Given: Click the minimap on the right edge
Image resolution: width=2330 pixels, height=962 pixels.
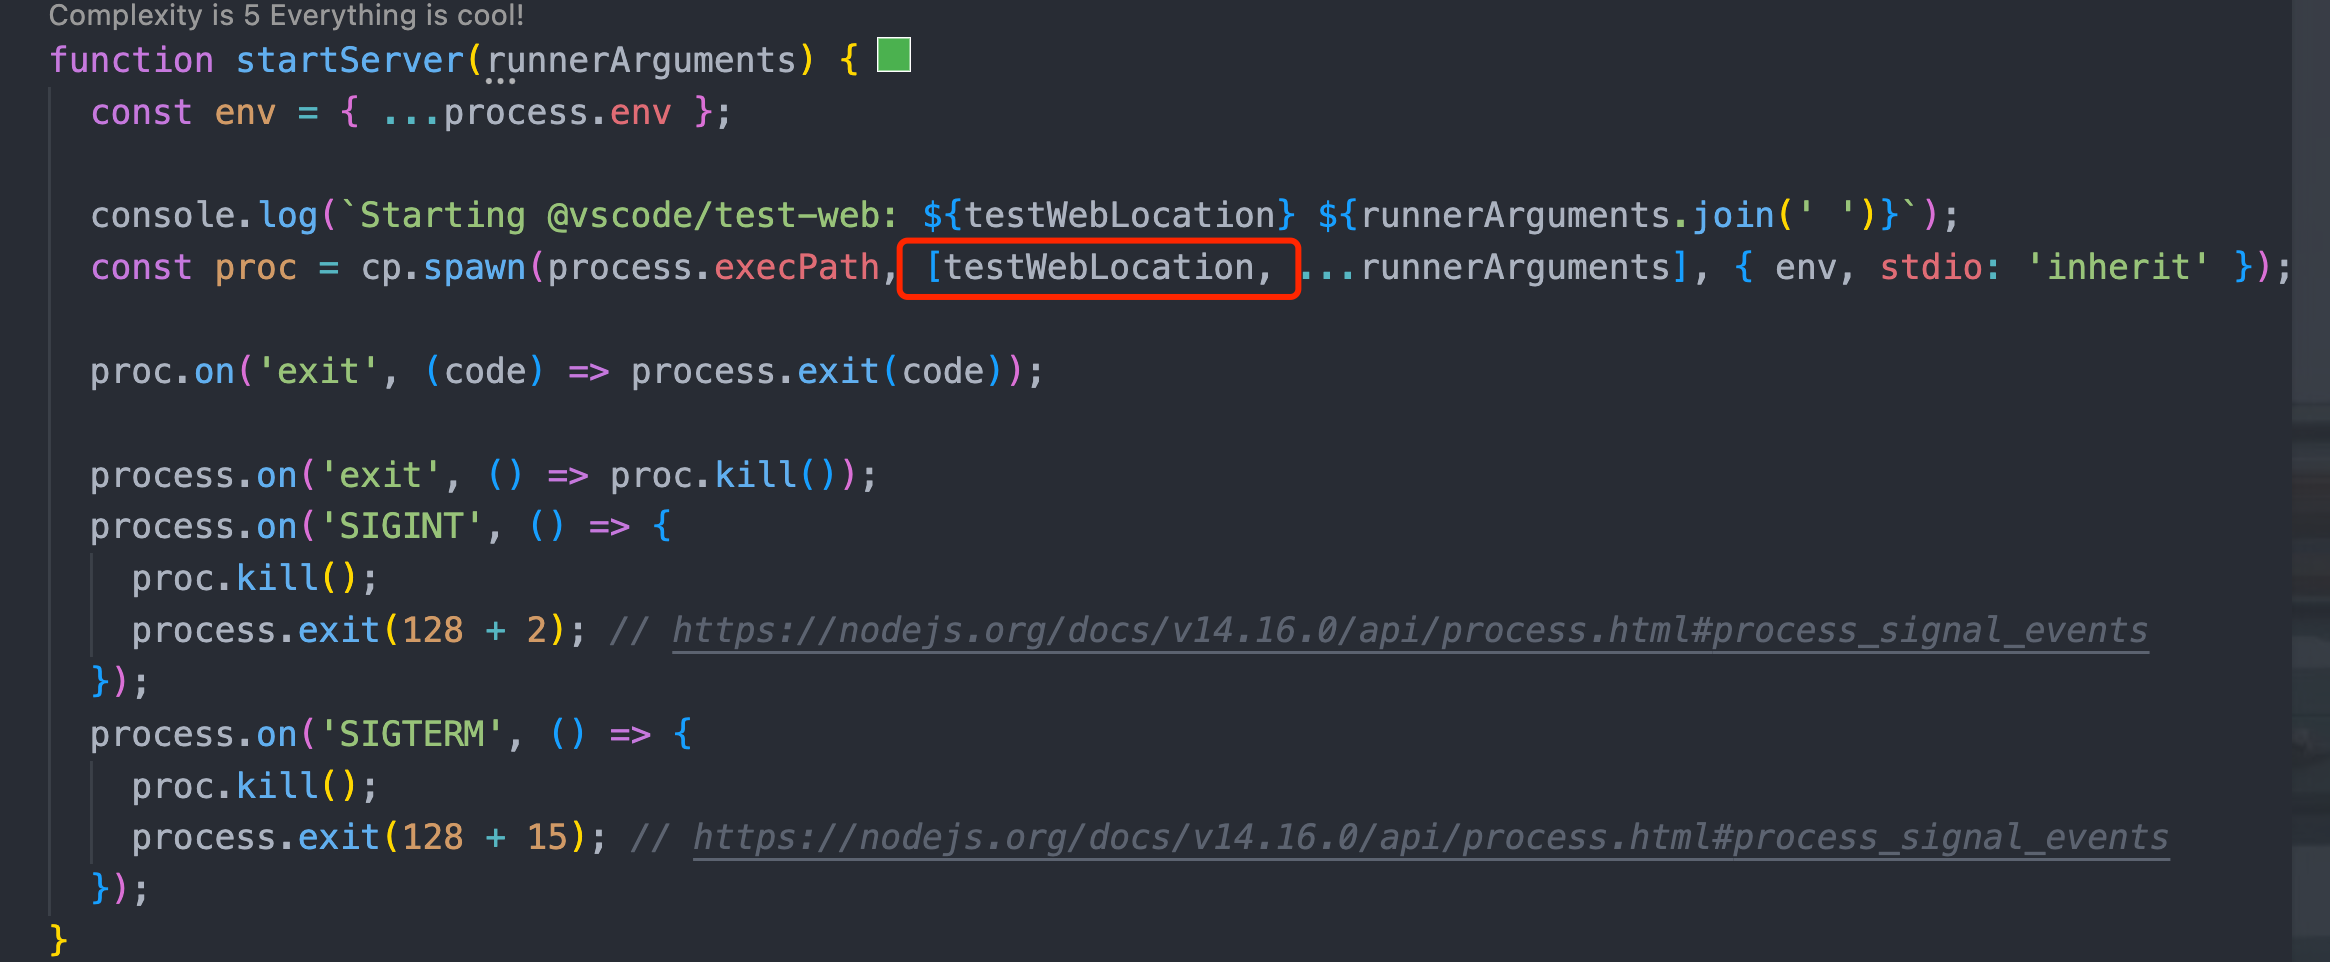Looking at the screenshot, I should tap(2311, 480).
